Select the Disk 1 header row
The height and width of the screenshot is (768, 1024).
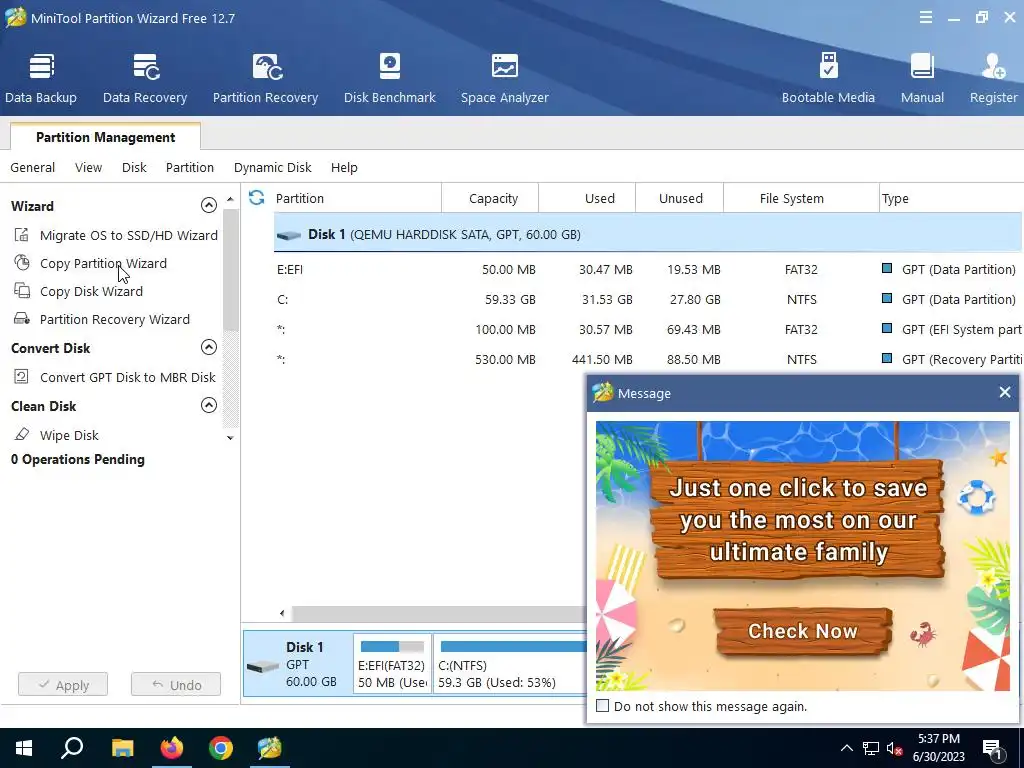pos(648,234)
